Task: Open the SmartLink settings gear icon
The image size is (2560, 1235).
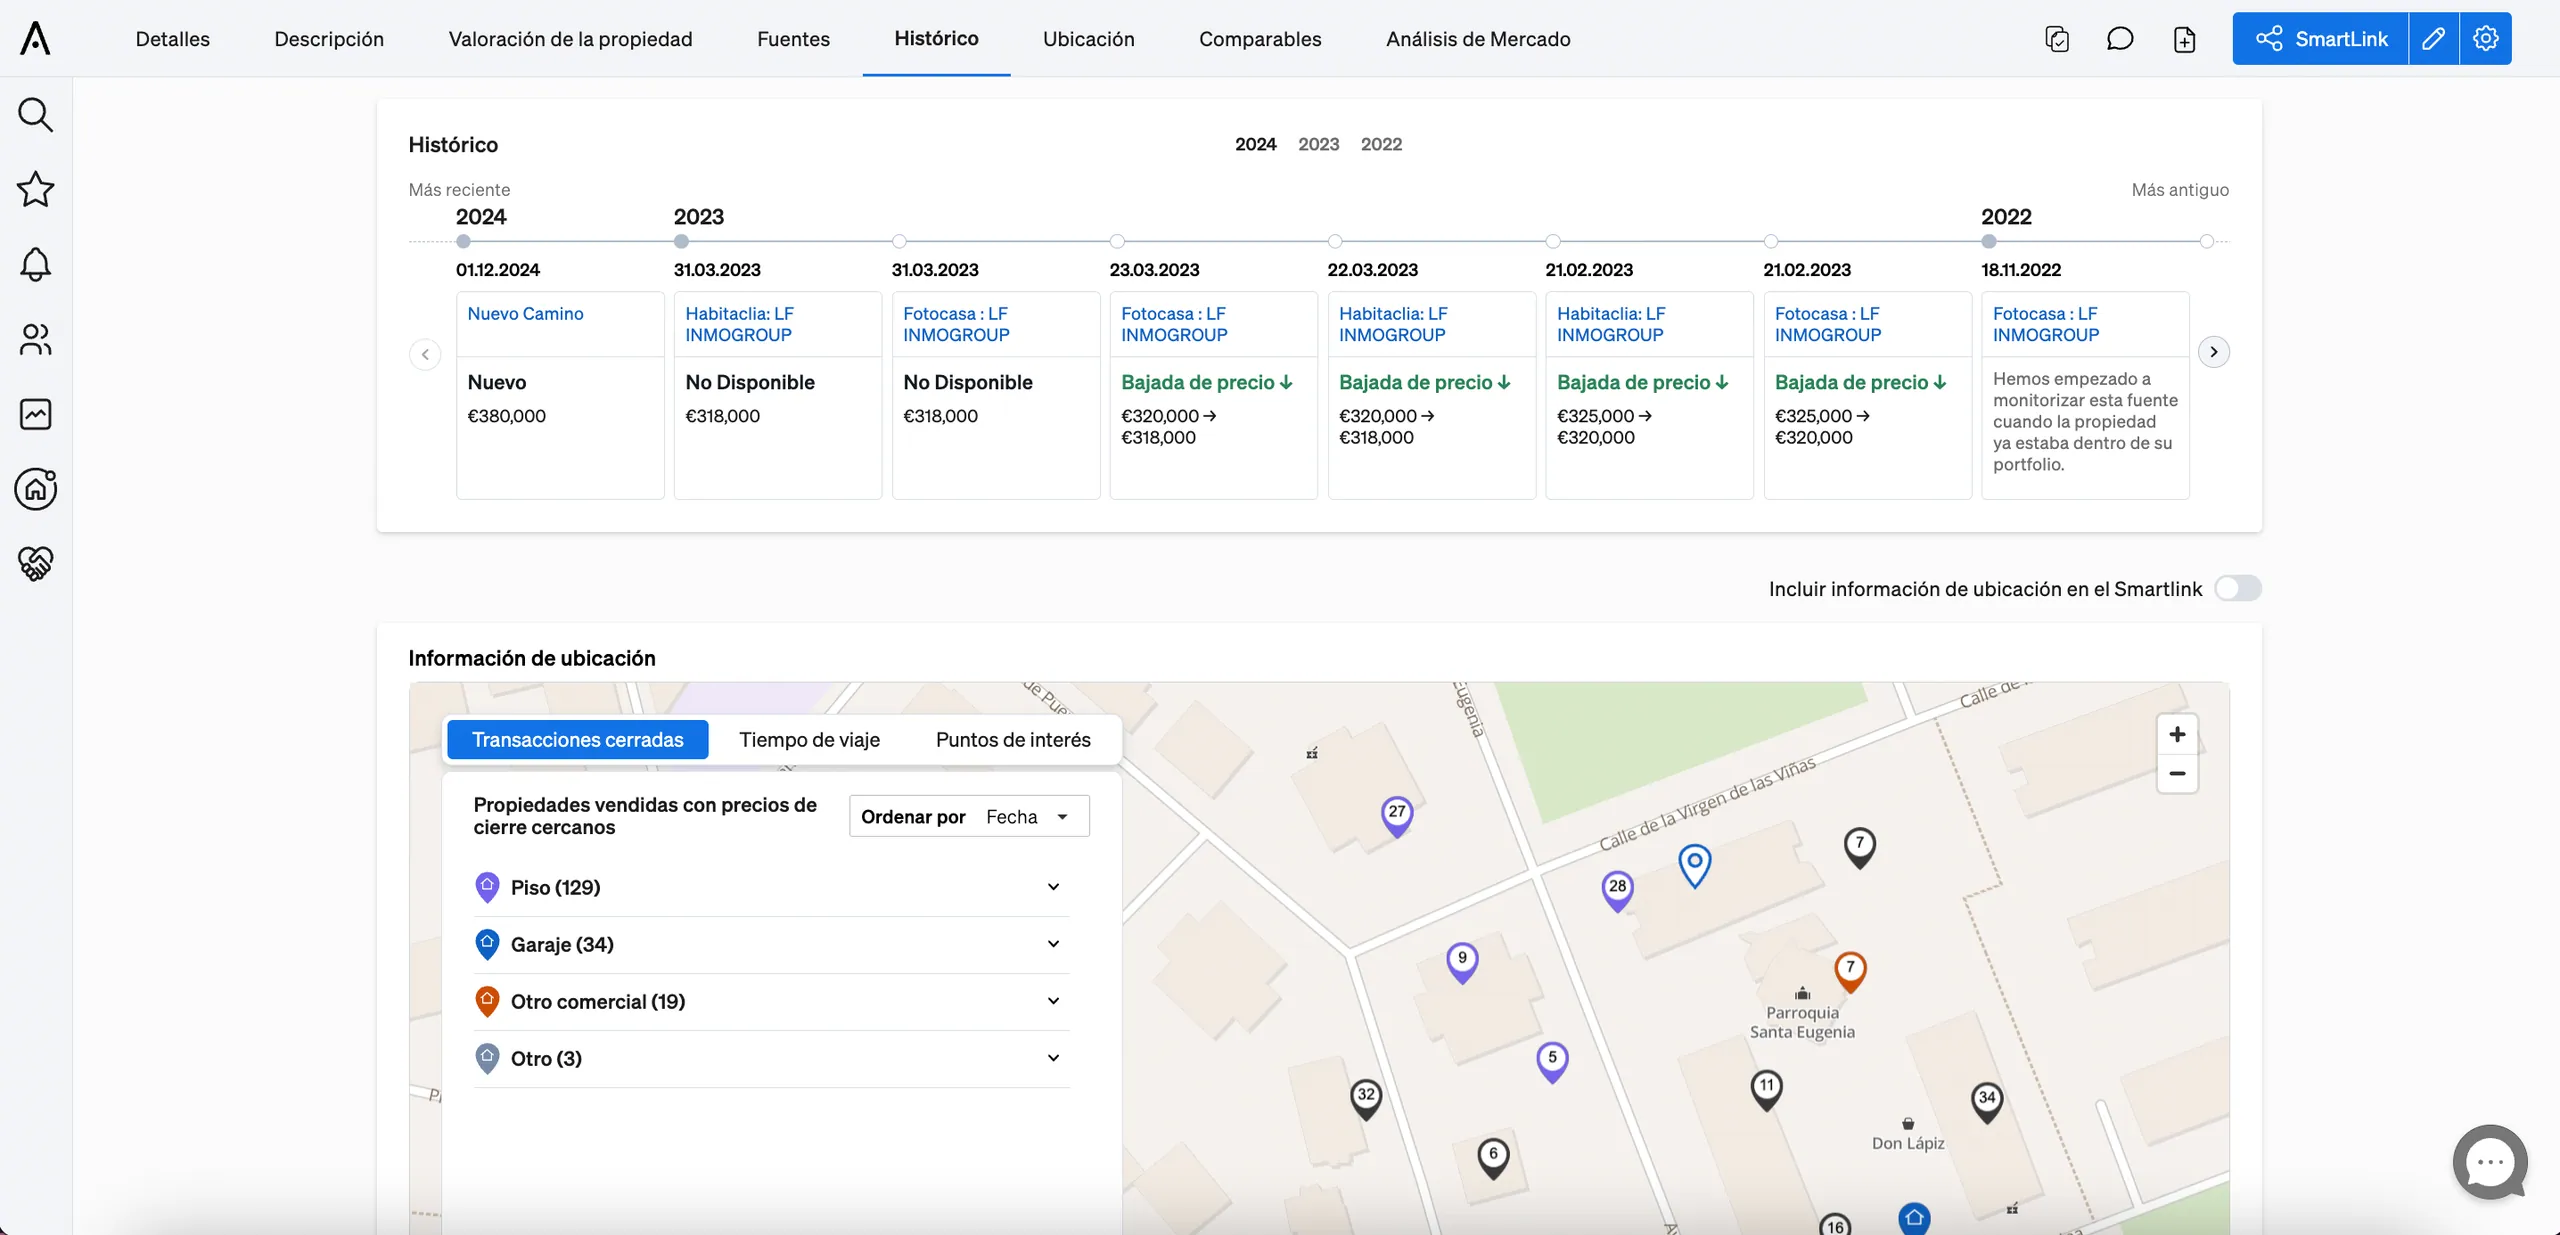Action: pyautogui.click(x=2486, y=39)
